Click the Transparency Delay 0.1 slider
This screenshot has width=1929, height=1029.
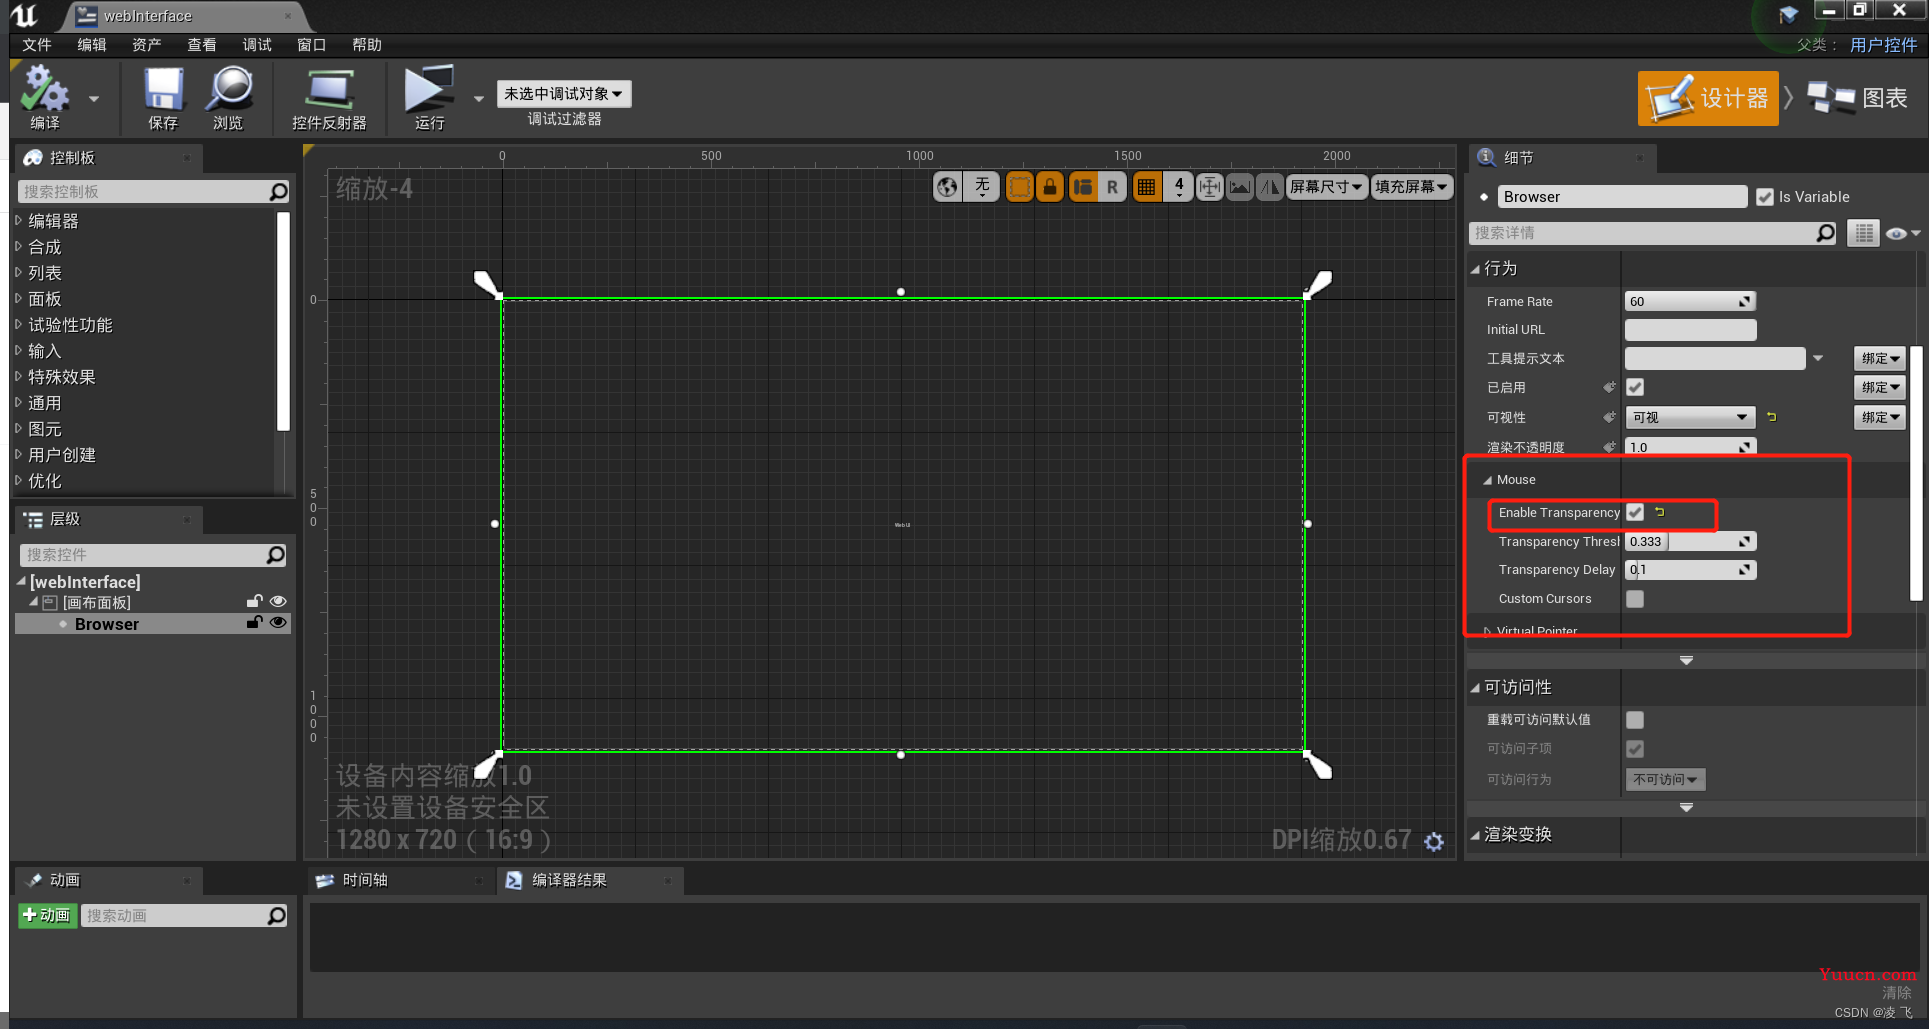(1690, 569)
